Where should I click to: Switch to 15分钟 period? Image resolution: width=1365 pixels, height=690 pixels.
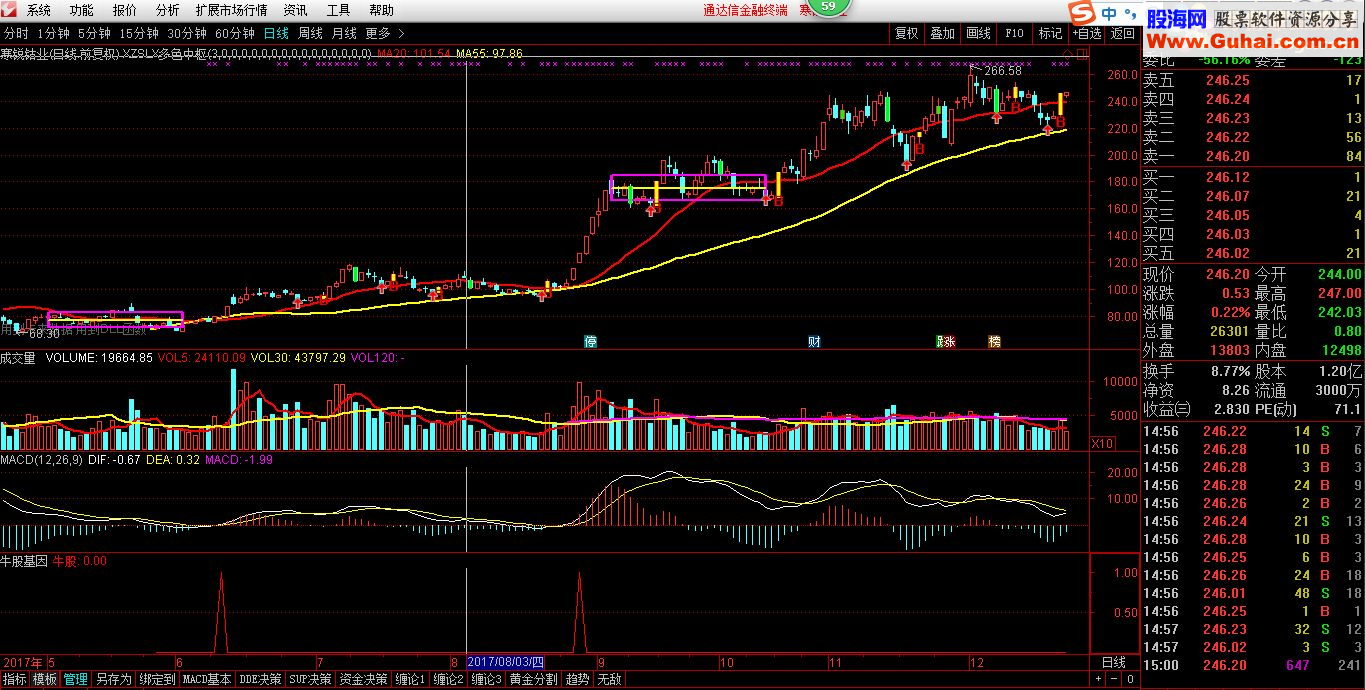point(139,33)
